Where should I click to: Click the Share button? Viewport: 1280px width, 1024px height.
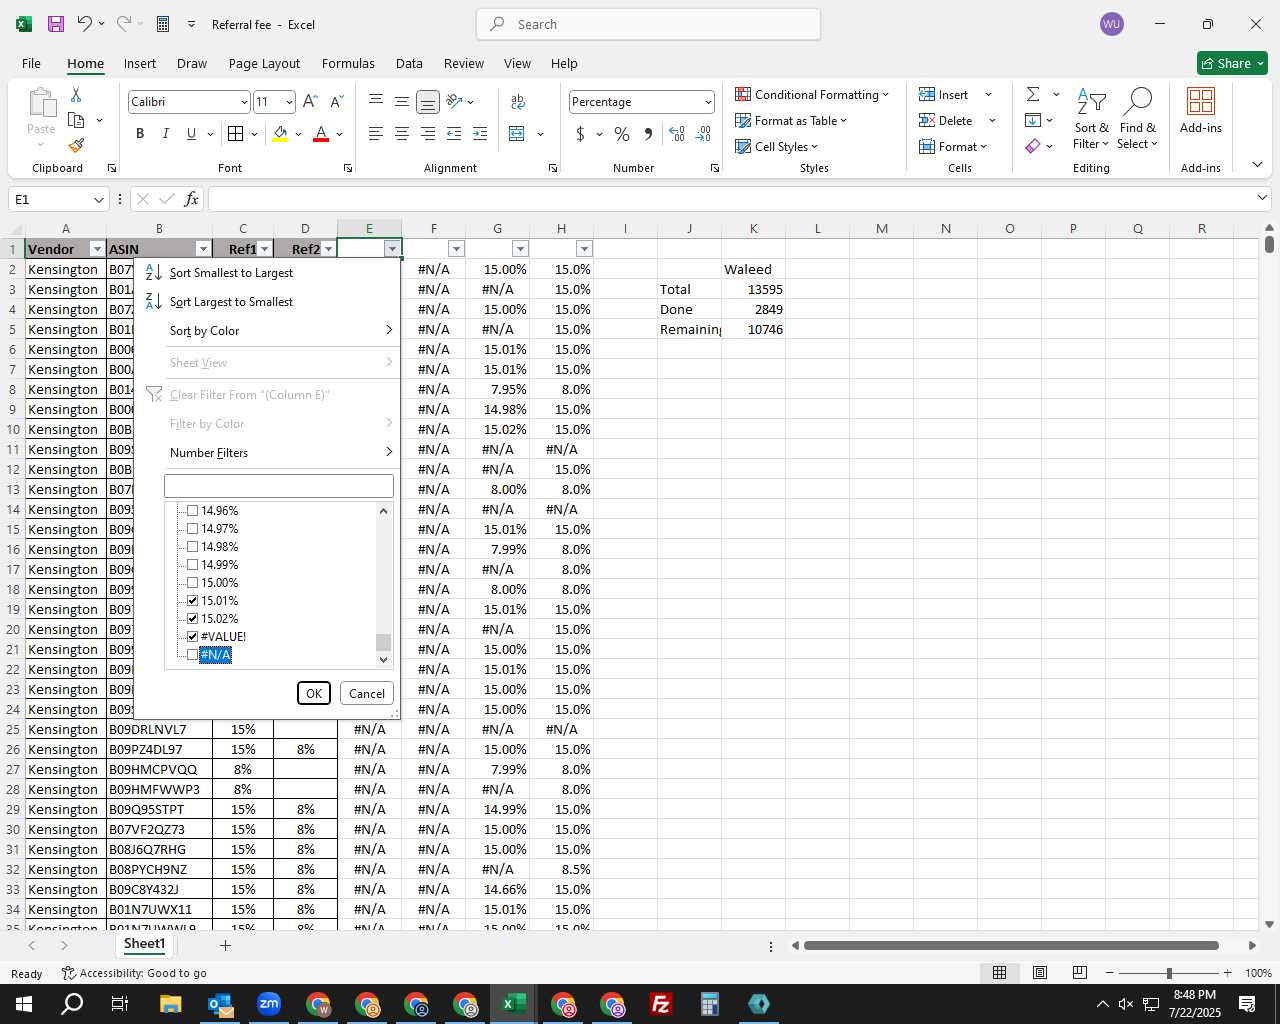coord(1232,63)
